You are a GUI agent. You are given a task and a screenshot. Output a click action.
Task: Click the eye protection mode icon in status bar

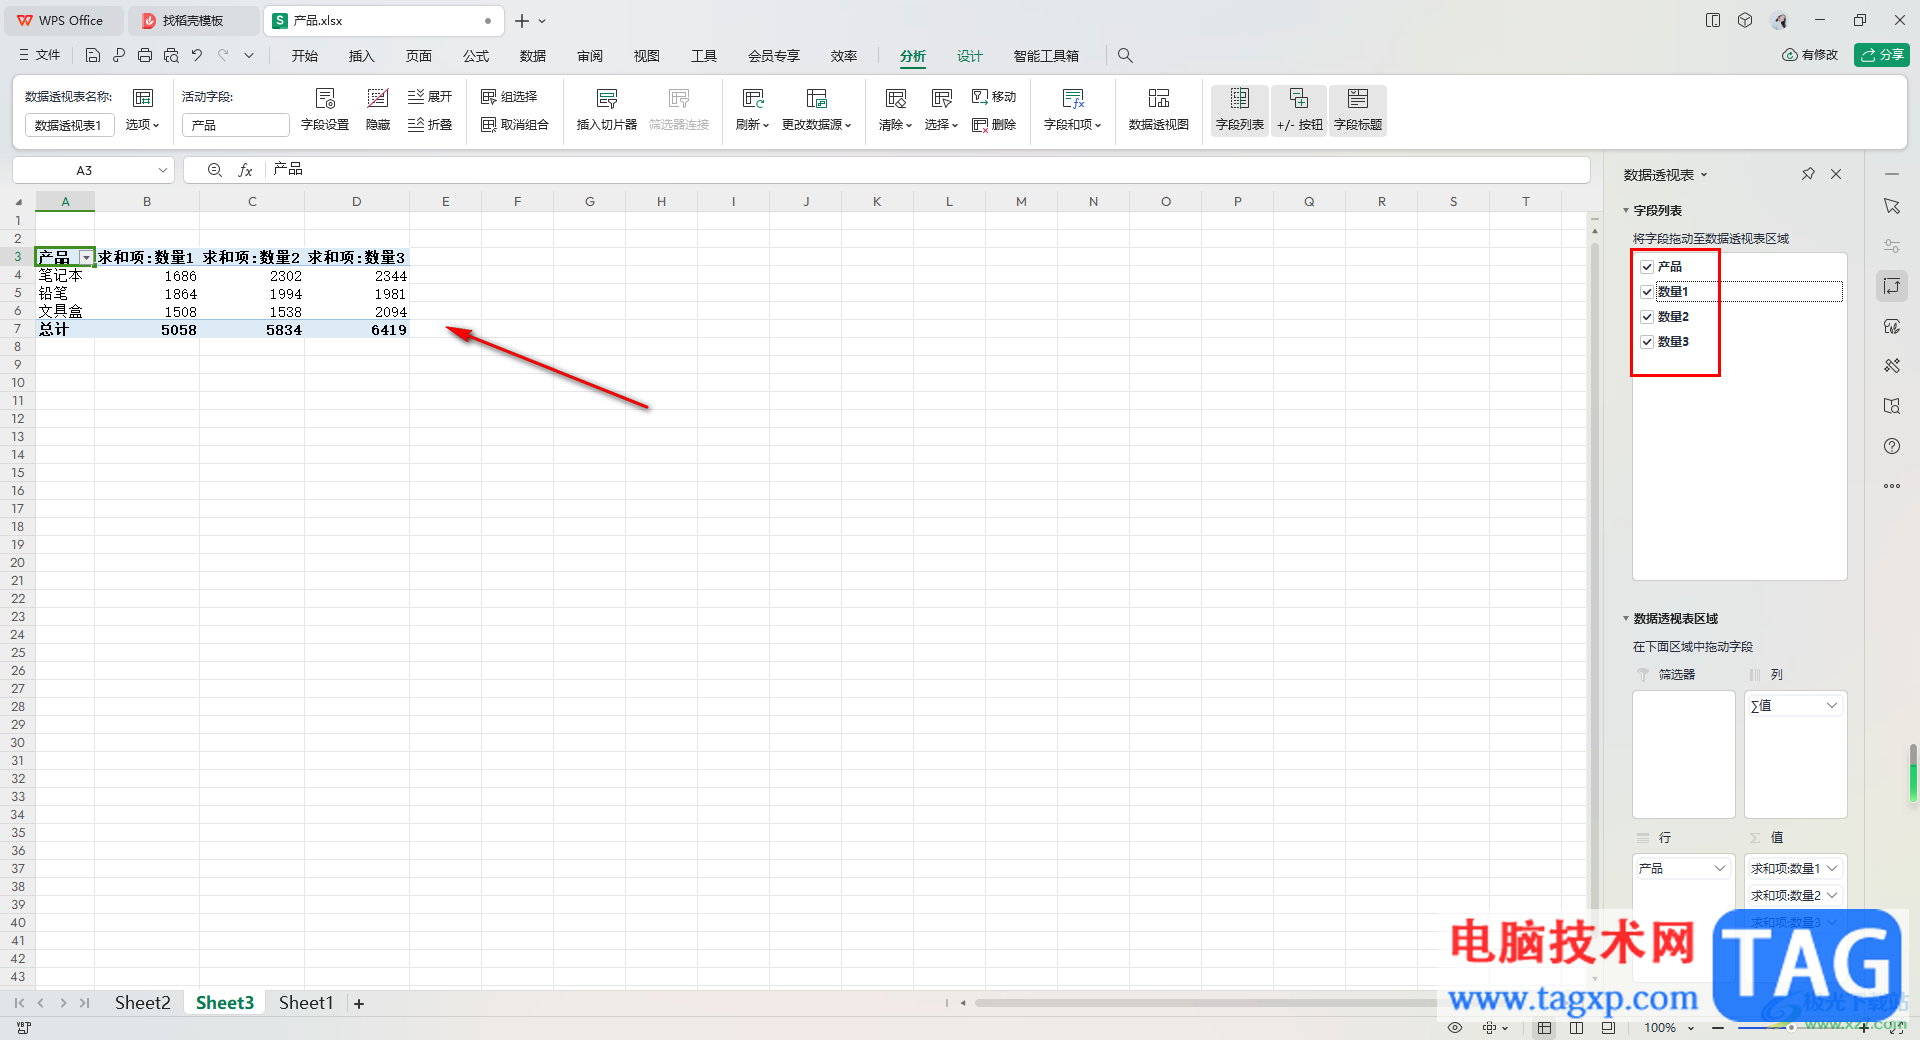tap(1455, 1028)
